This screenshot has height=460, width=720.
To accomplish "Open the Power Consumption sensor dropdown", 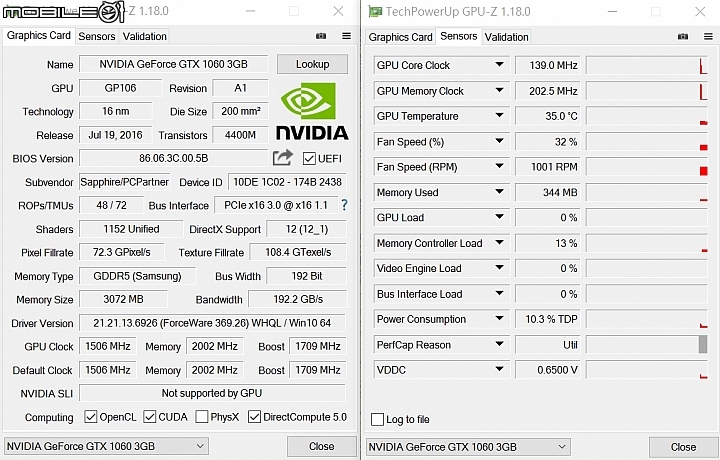I will pos(499,319).
